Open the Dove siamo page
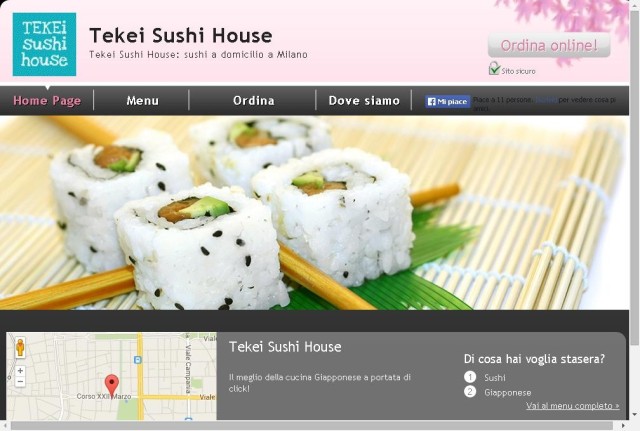 pyautogui.click(x=364, y=100)
